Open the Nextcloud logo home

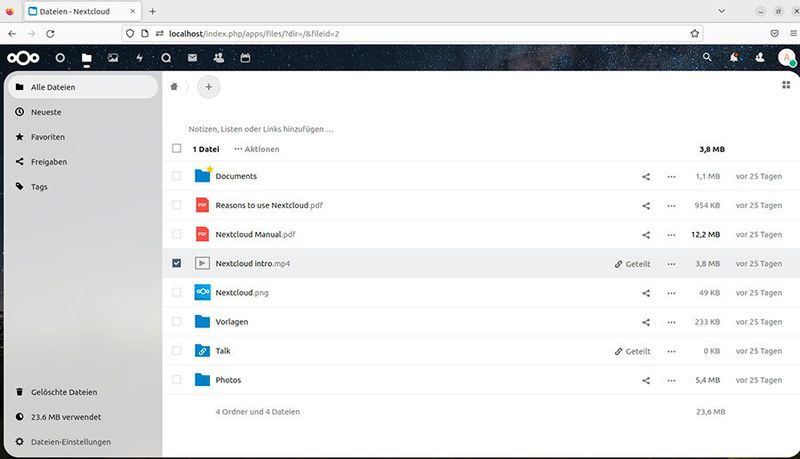point(23,58)
